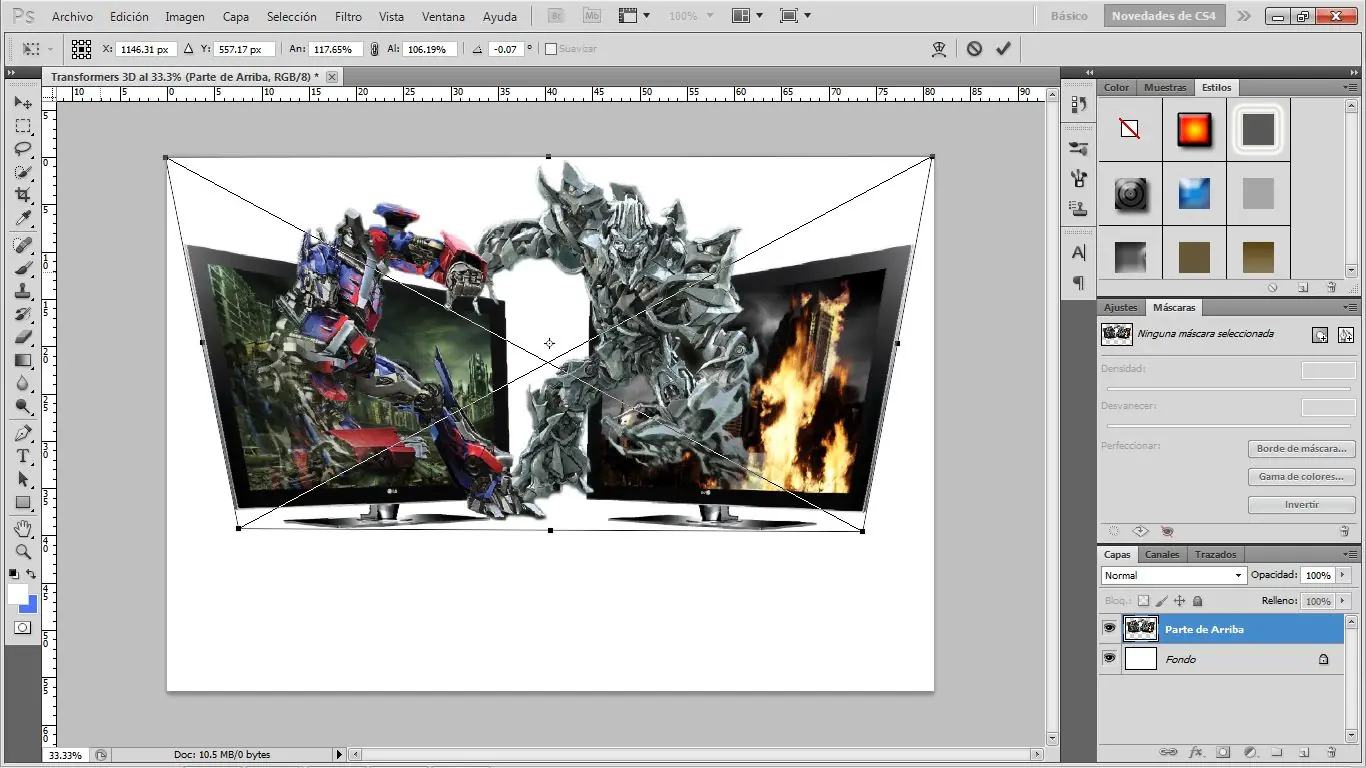Add a layer style with fx button
This screenshot has width=1366, height=768.
[1196, 752]
